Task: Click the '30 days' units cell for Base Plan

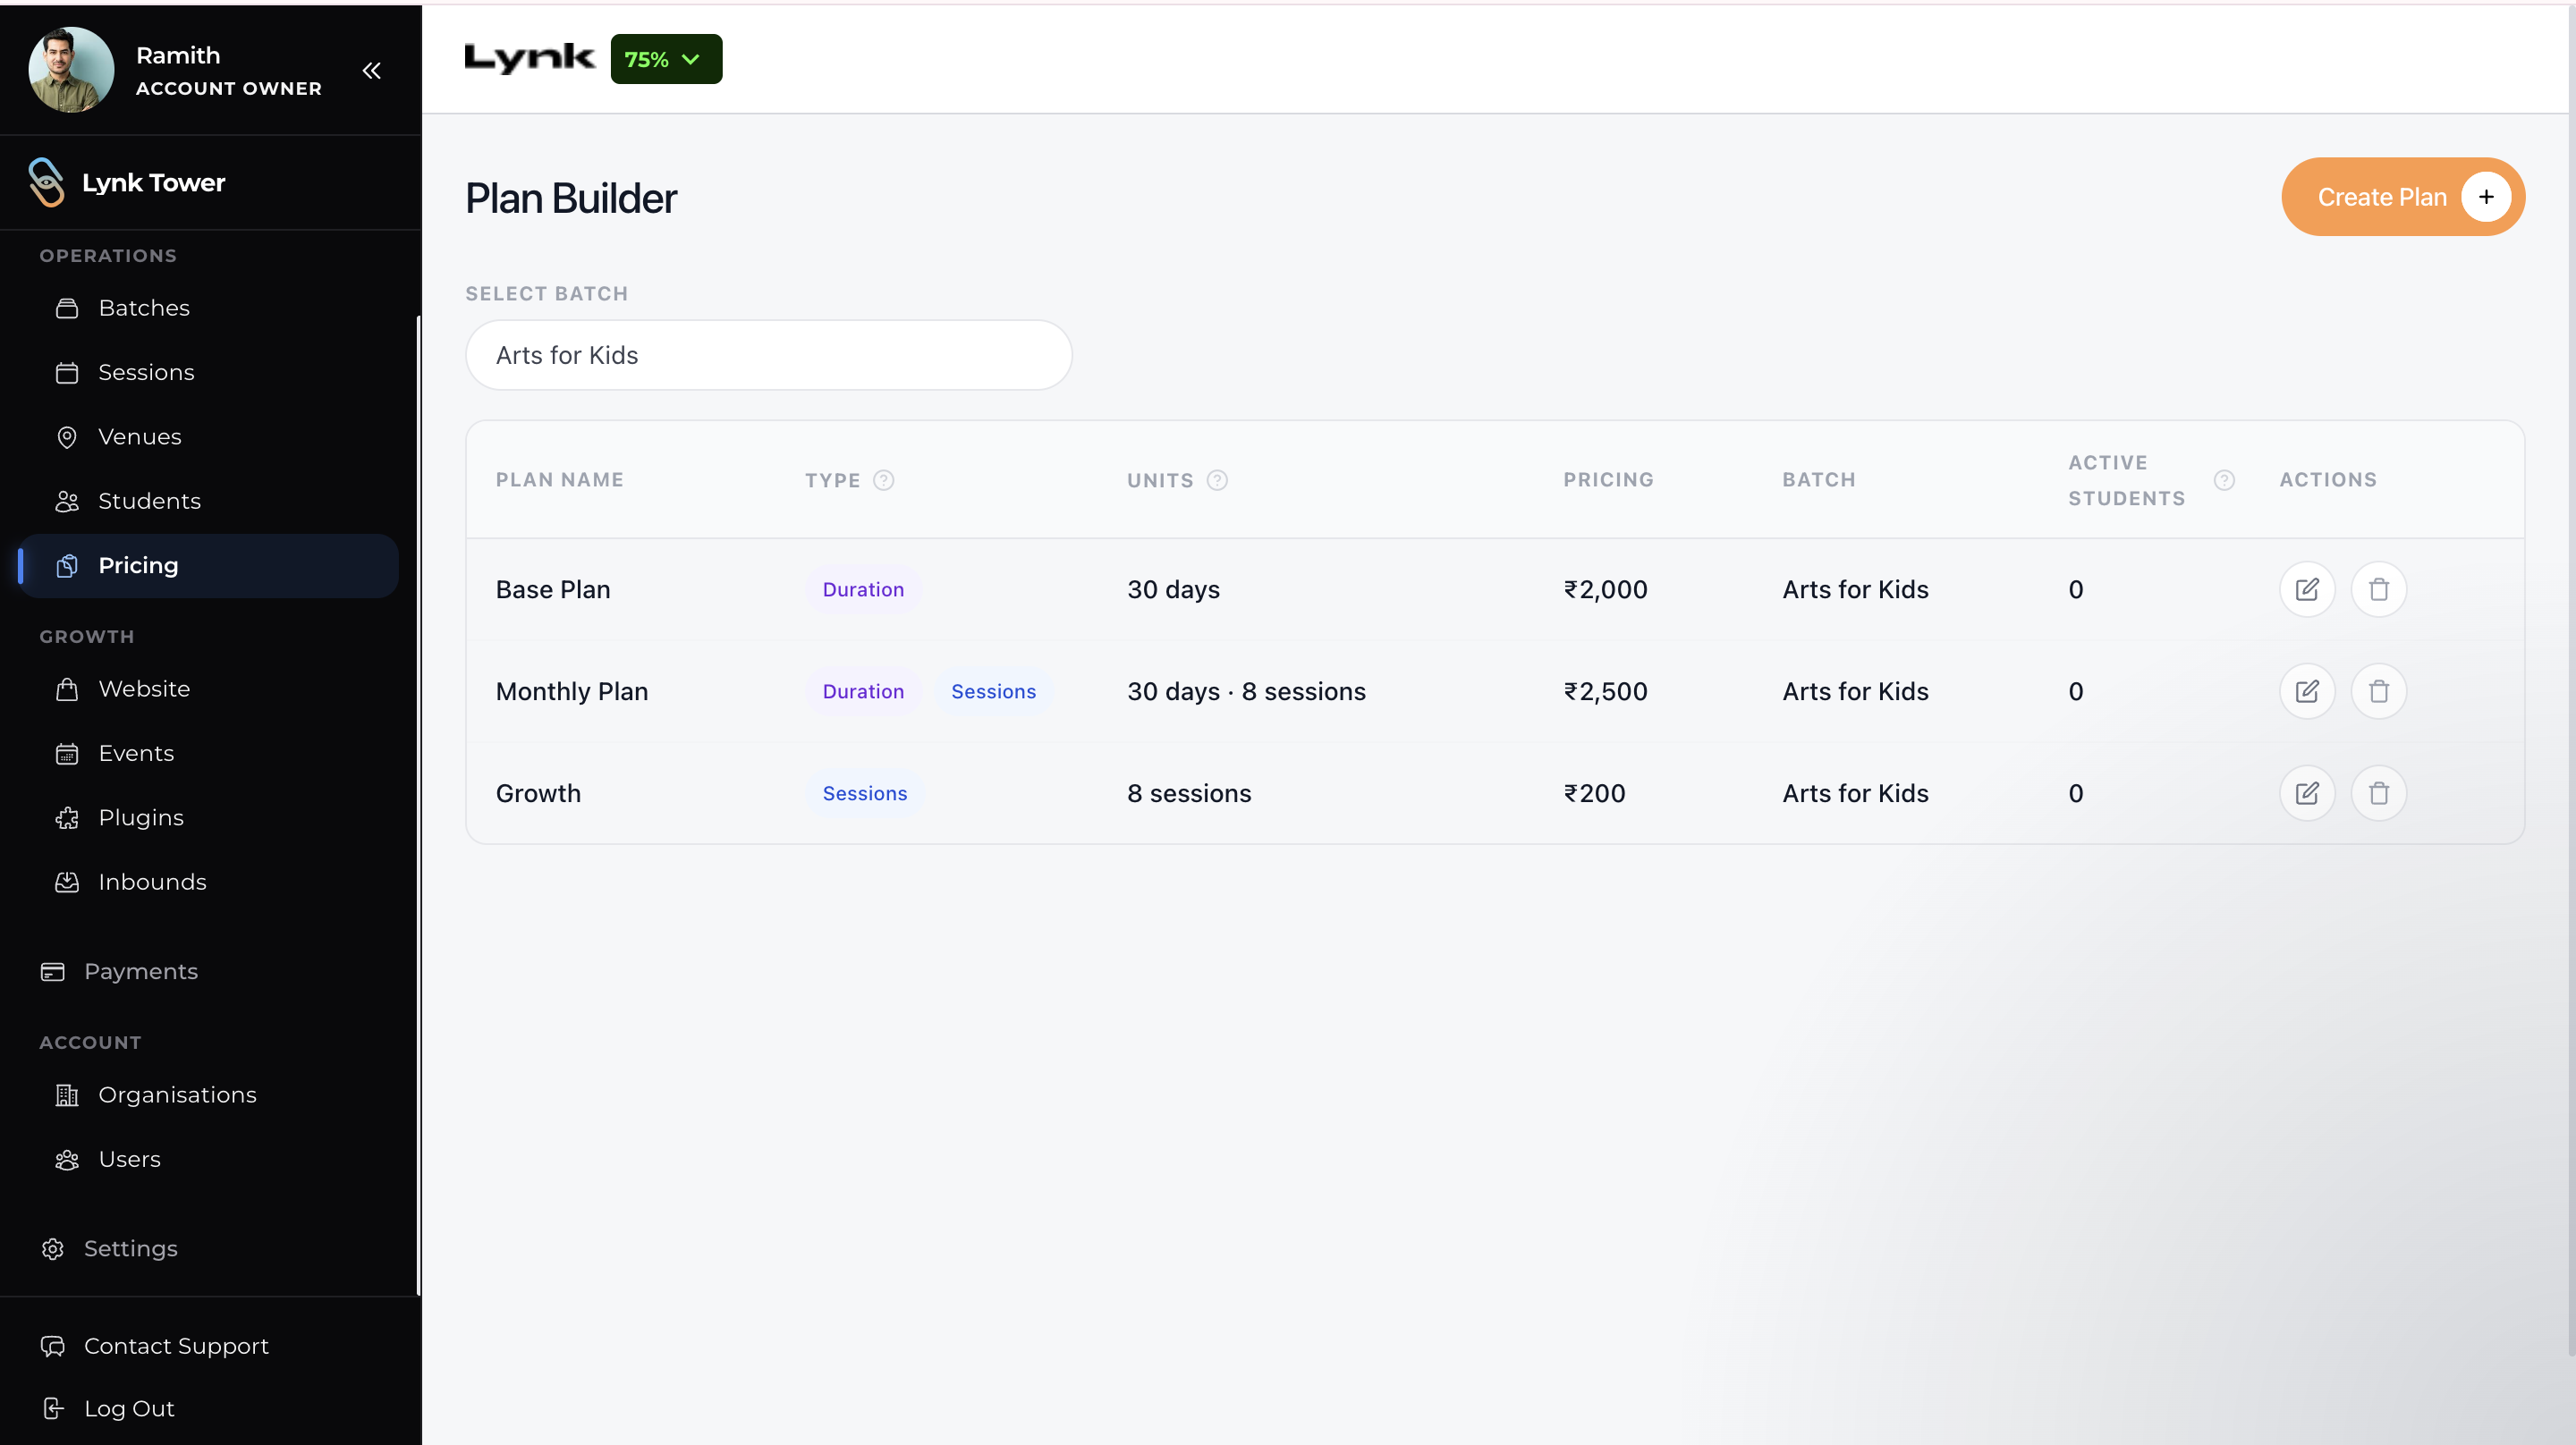Action: (1173, 590)
